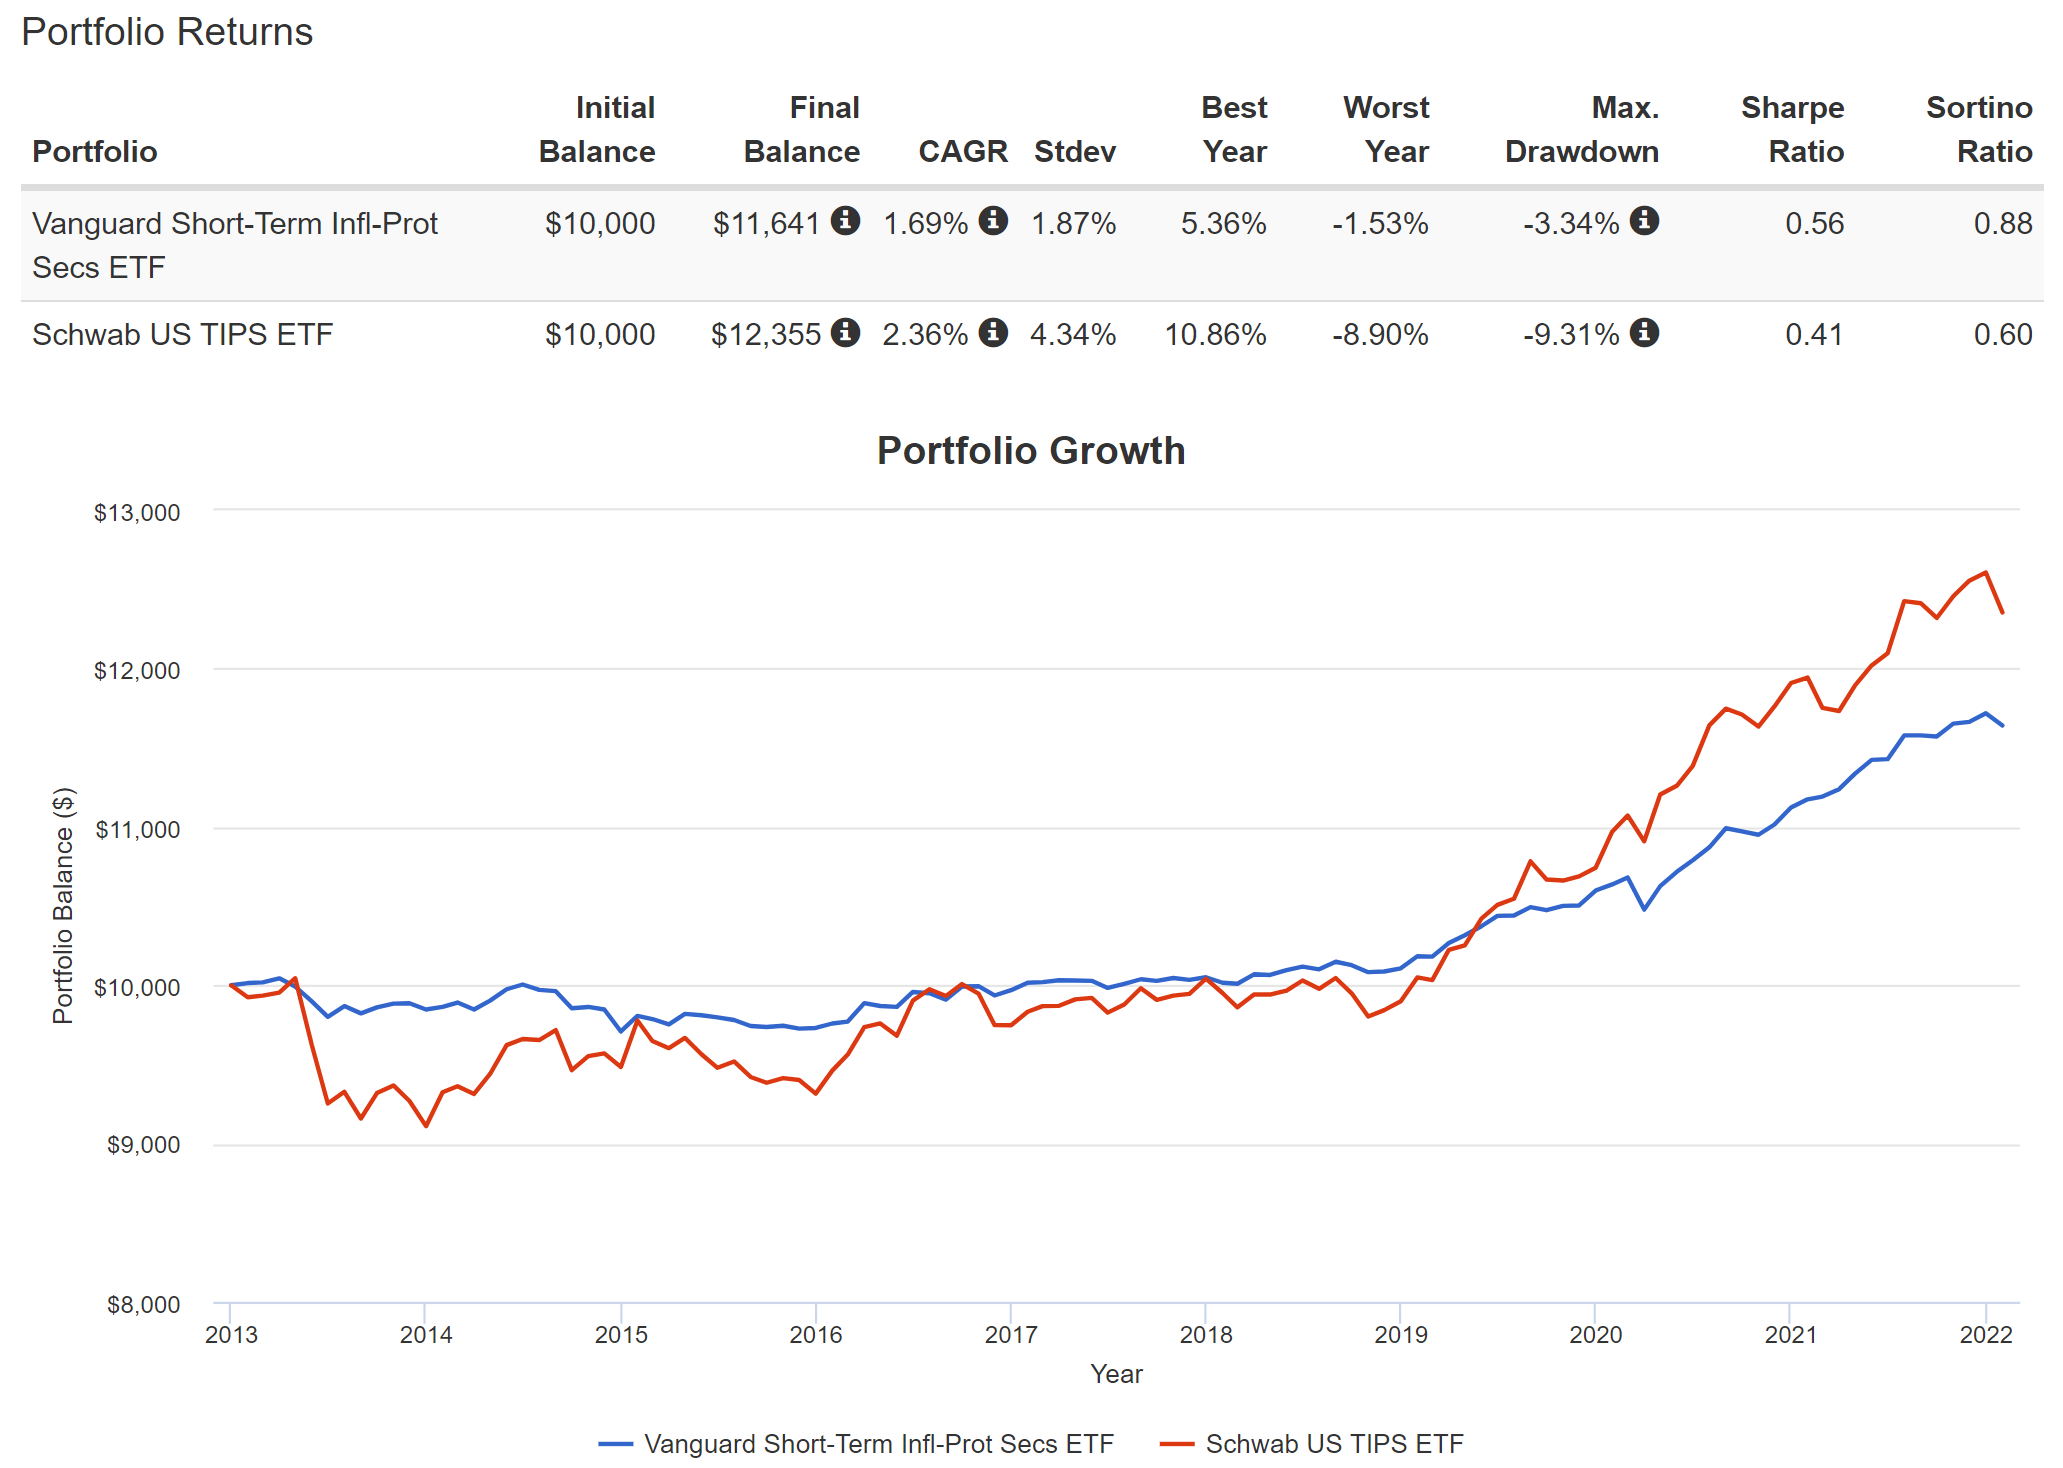
Task: Click the Vanguard blue legend line swatch
Action: 616,1444
